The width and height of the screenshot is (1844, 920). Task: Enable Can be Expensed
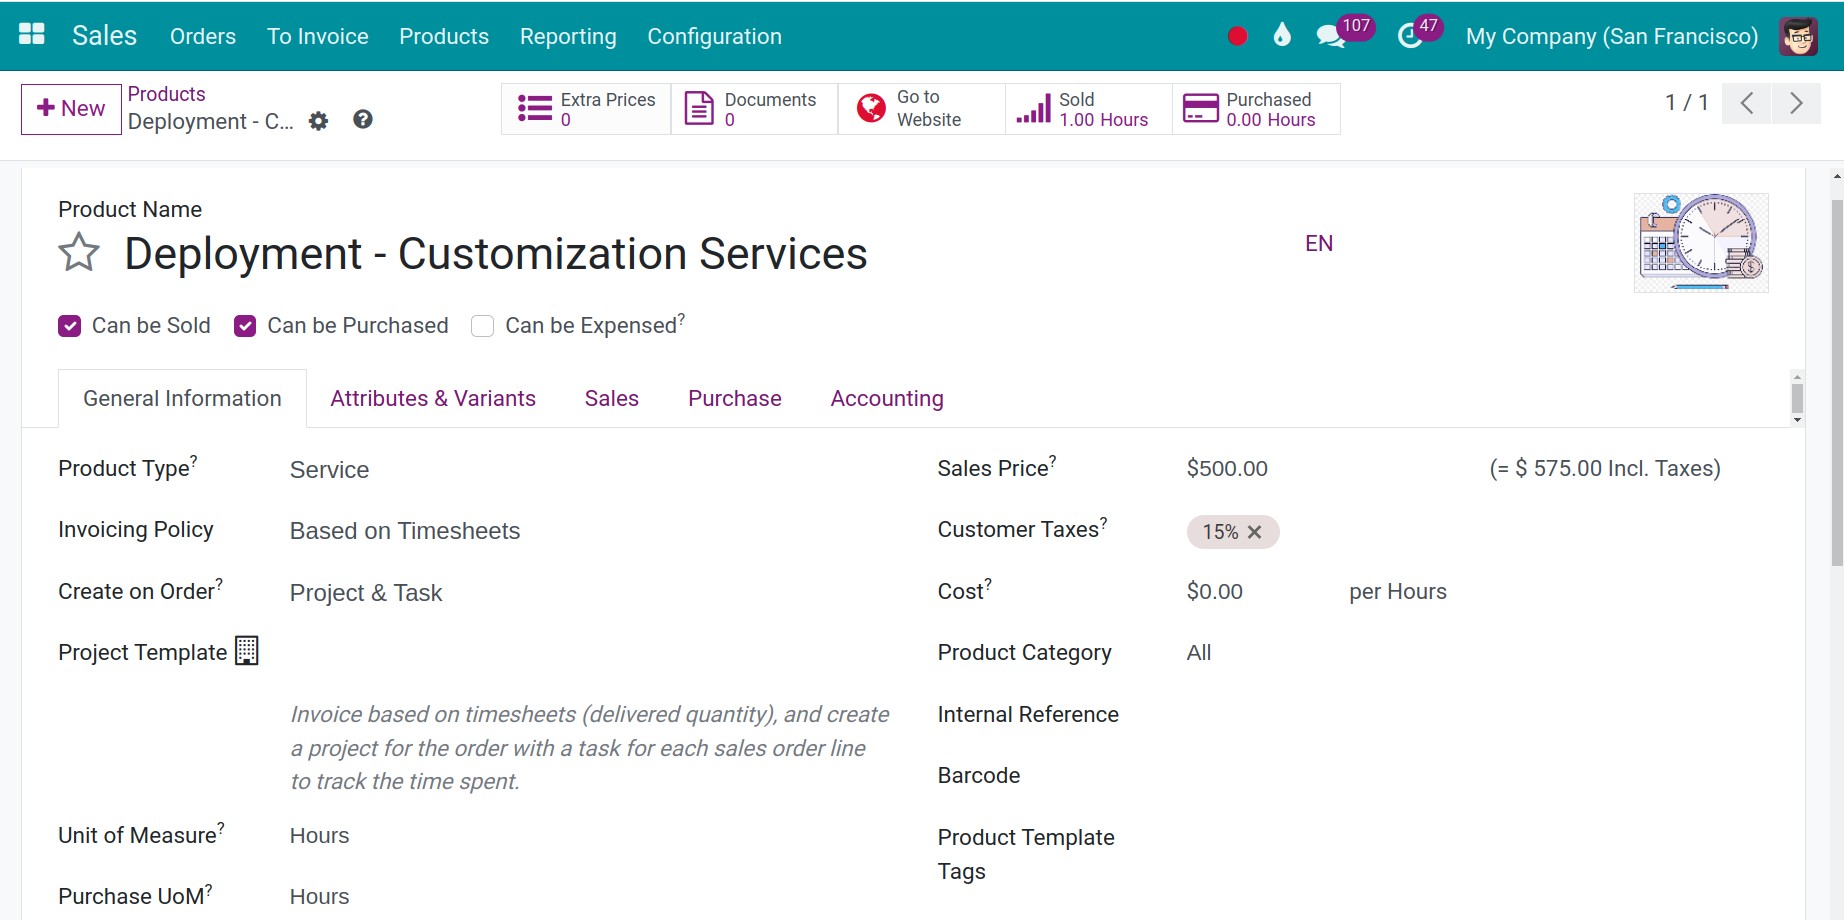tap(482, 326)
